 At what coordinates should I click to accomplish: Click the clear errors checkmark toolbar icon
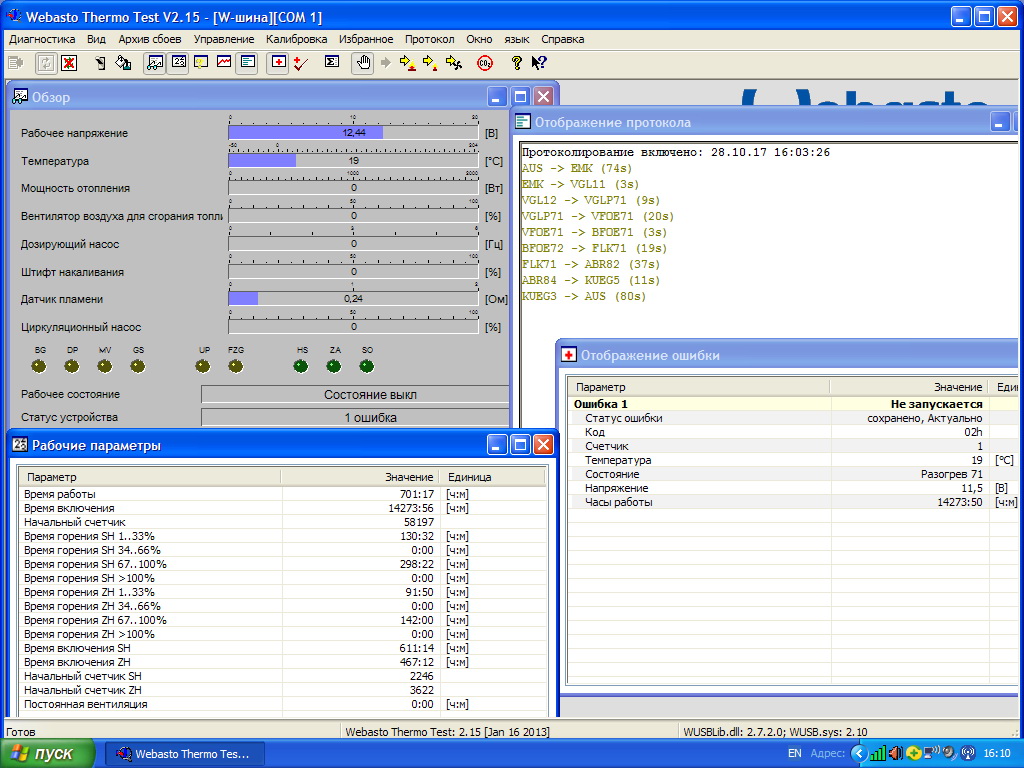tap(301, 63)
